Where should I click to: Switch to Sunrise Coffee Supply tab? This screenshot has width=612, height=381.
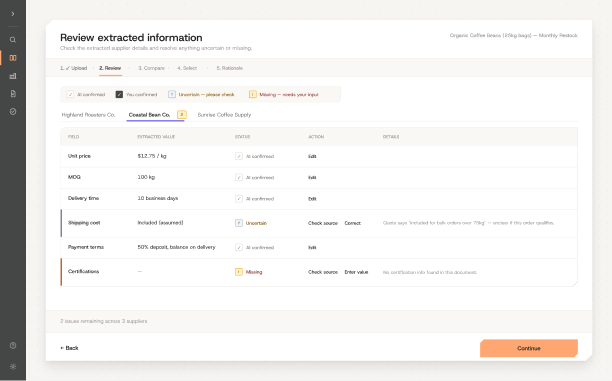click(224, 115)
